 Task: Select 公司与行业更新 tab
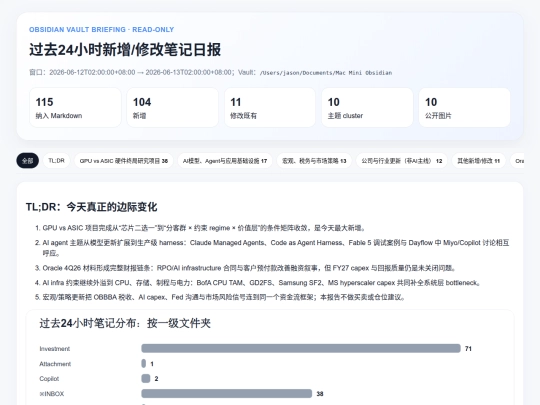(402, 161)
